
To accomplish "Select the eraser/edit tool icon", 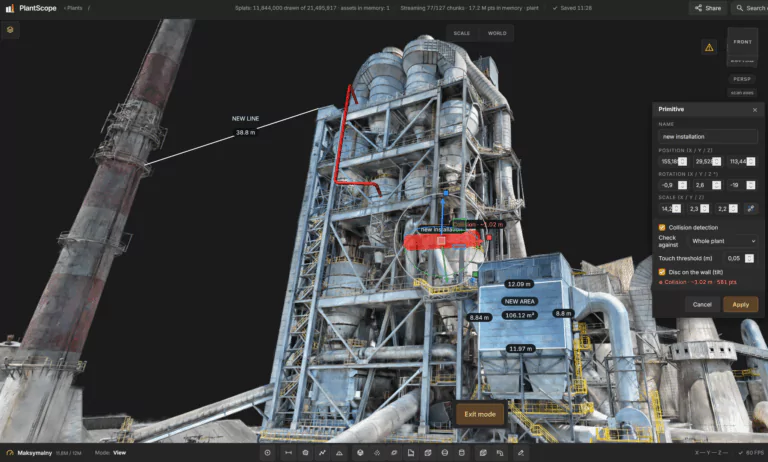I will pyautogui.click(x=521, y=453).
